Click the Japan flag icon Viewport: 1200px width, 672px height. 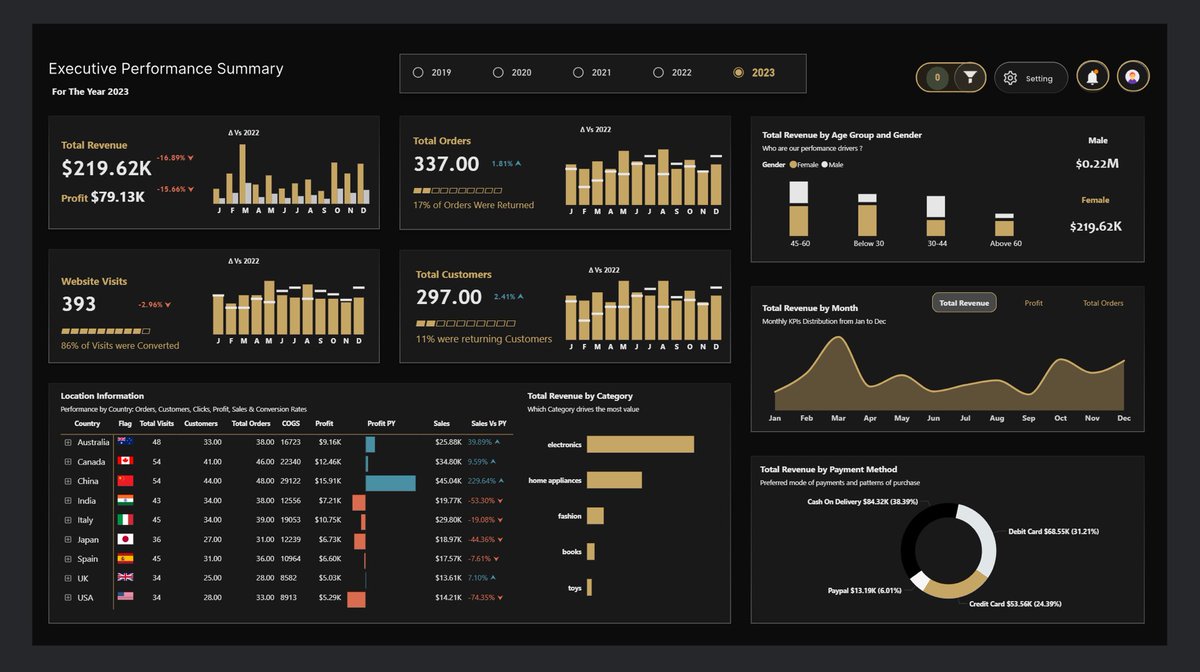click(125, 539)
